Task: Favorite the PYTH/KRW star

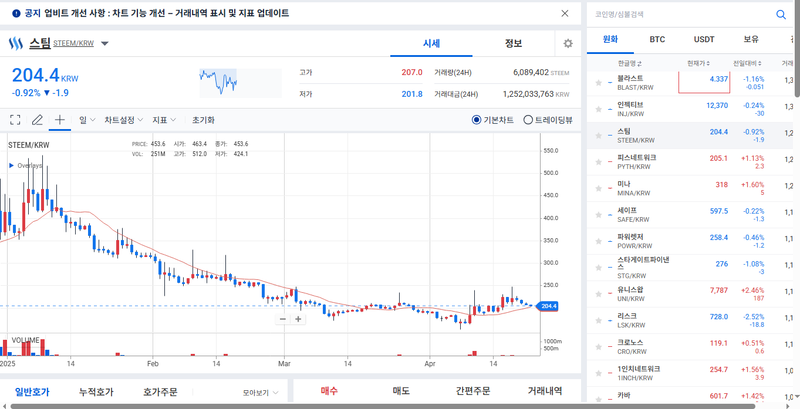Action: coord(599,162)
